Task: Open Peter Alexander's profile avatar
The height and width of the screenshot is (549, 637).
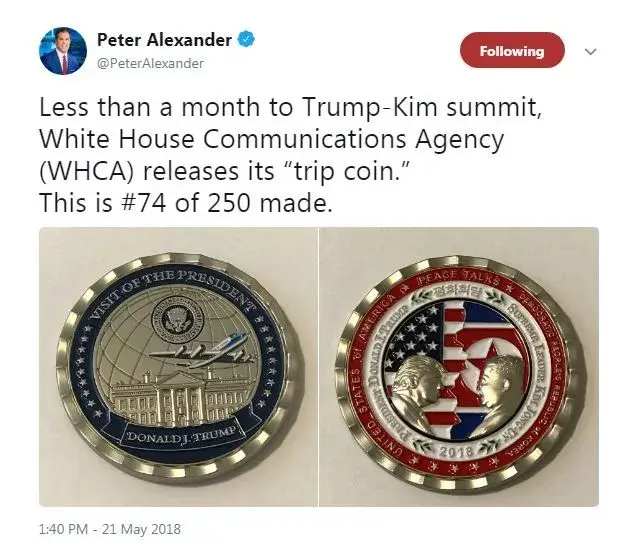Action: tap(63, 51)
